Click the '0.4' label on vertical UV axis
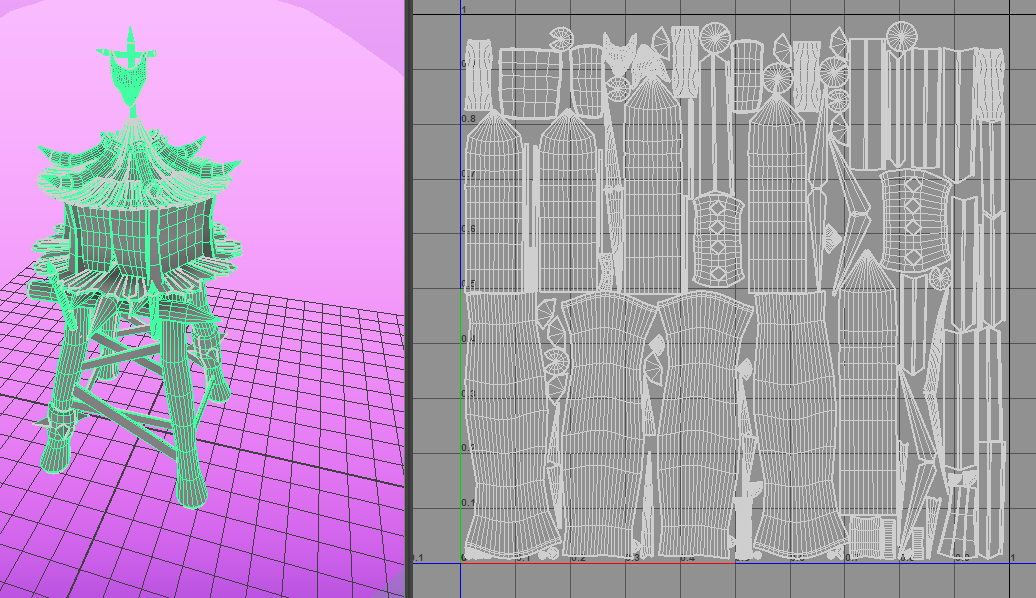 468,338
